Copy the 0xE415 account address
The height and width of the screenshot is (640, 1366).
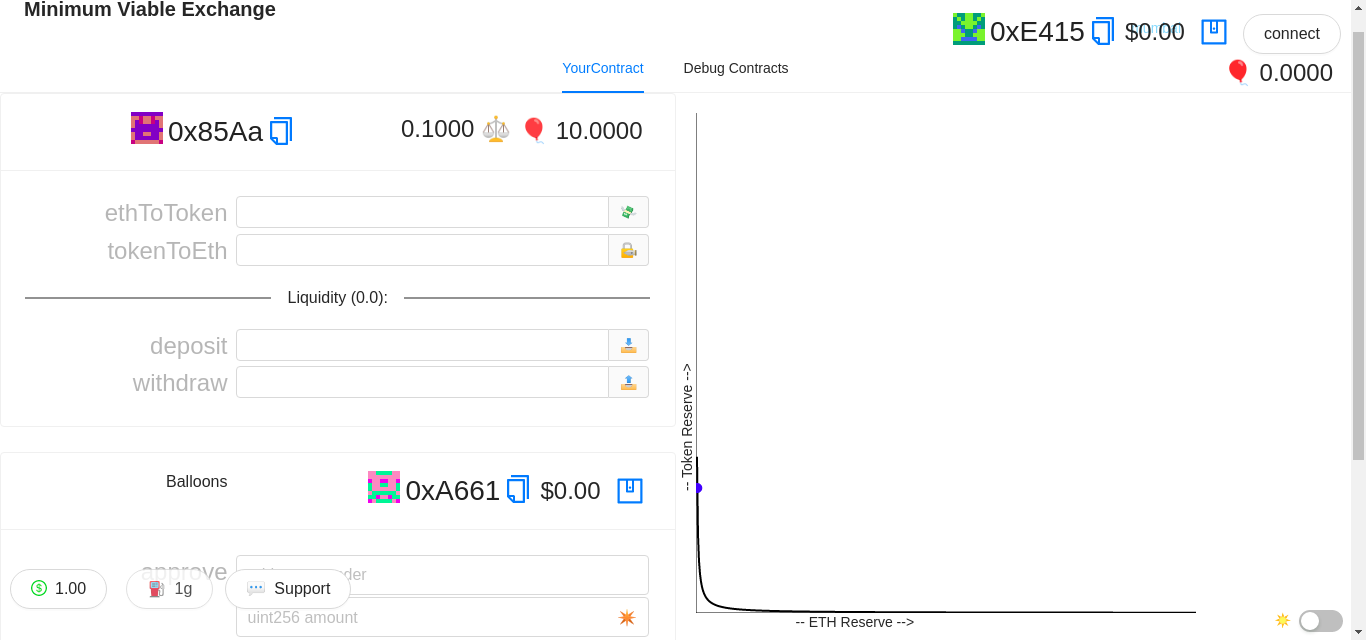tap(1103, 31)
